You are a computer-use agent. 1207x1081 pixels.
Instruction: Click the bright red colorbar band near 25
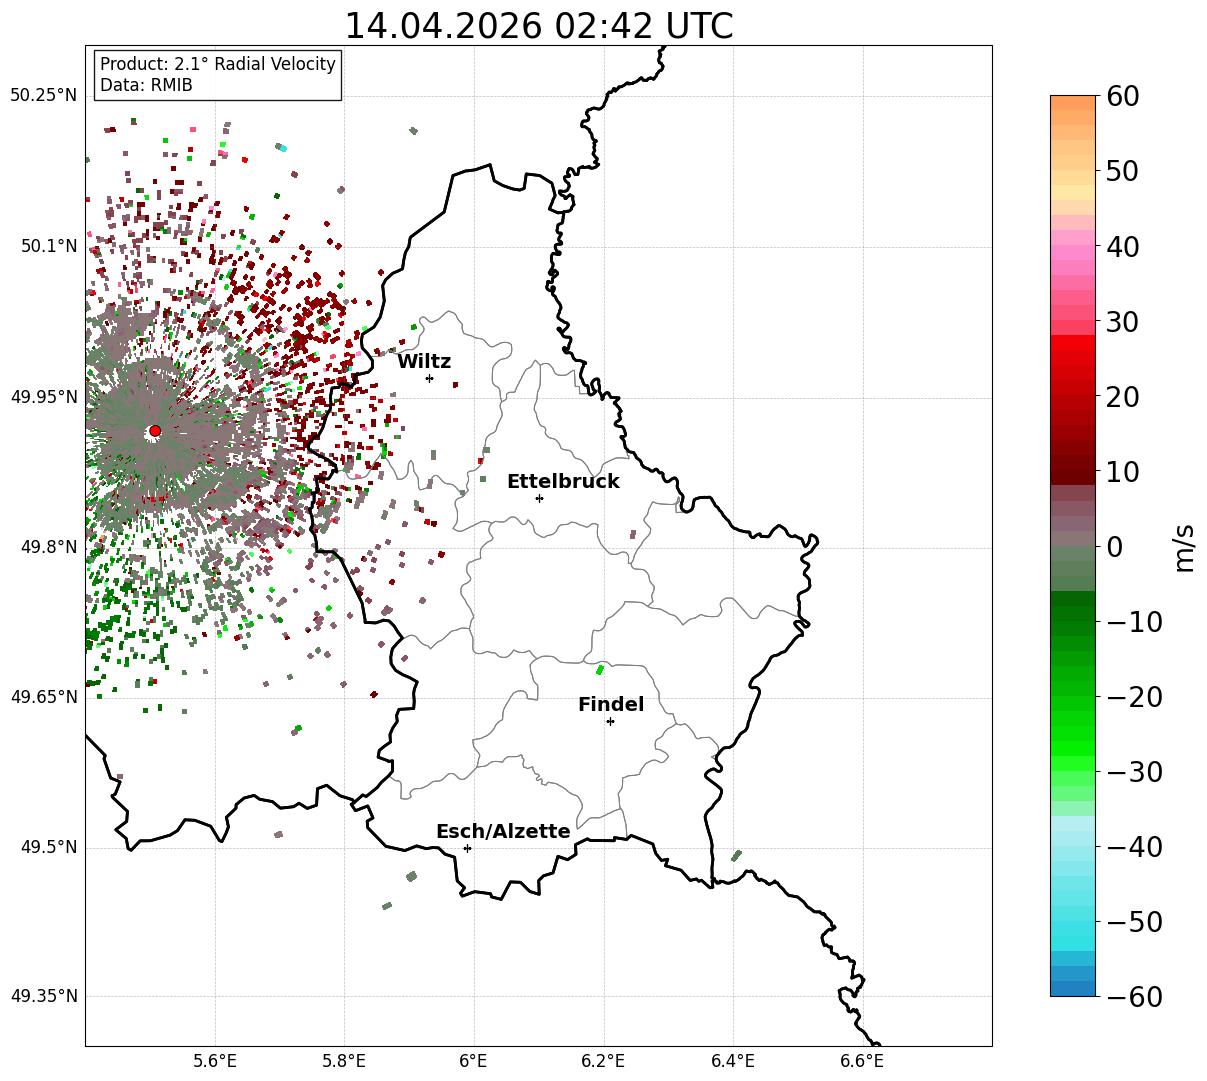(x=1073, y=358)
